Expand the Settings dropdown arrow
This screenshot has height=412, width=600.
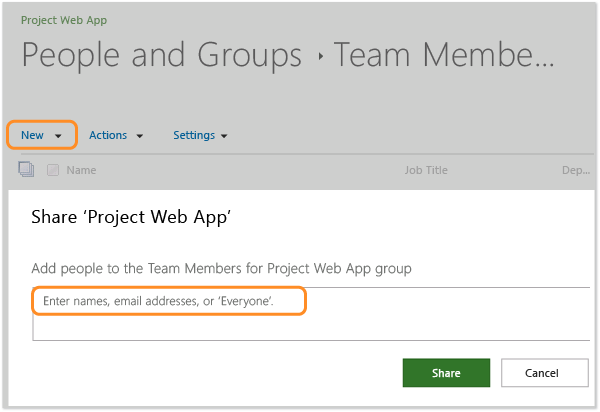coord(224,136)
